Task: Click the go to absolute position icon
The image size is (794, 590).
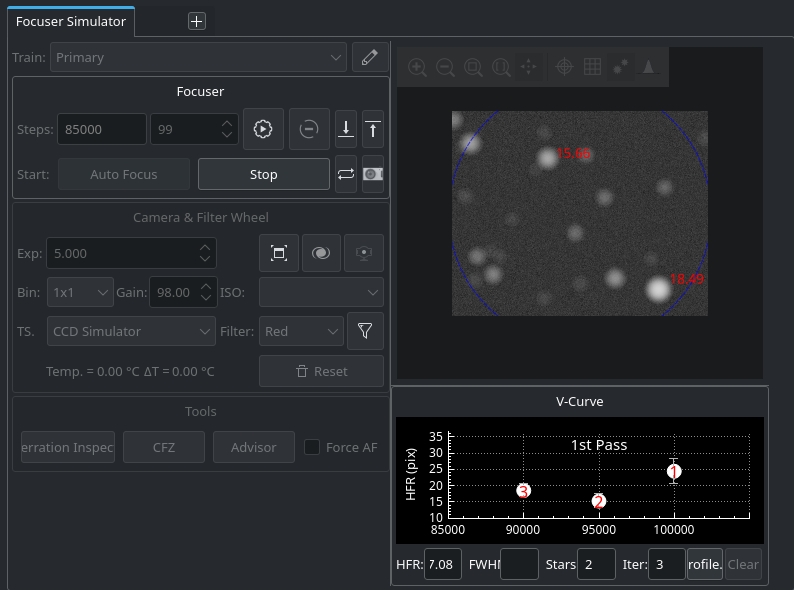Action: pyautogui.click(x=263, y=129)
